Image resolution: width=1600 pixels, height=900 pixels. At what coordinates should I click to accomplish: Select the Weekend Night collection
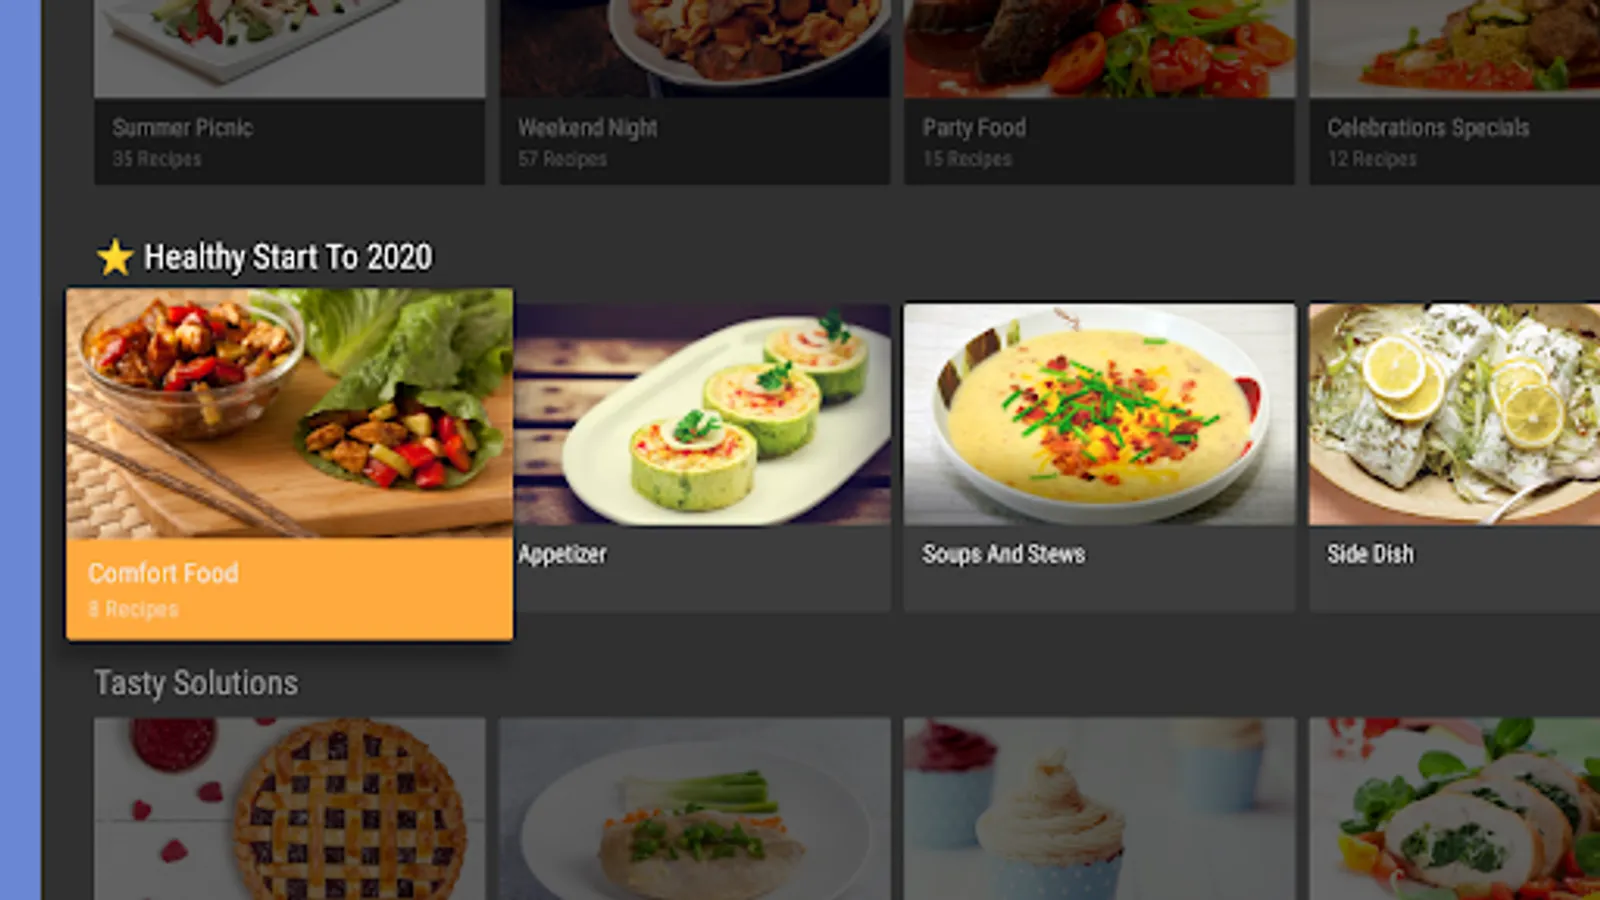pyautogui.click(x=695, y=92)
